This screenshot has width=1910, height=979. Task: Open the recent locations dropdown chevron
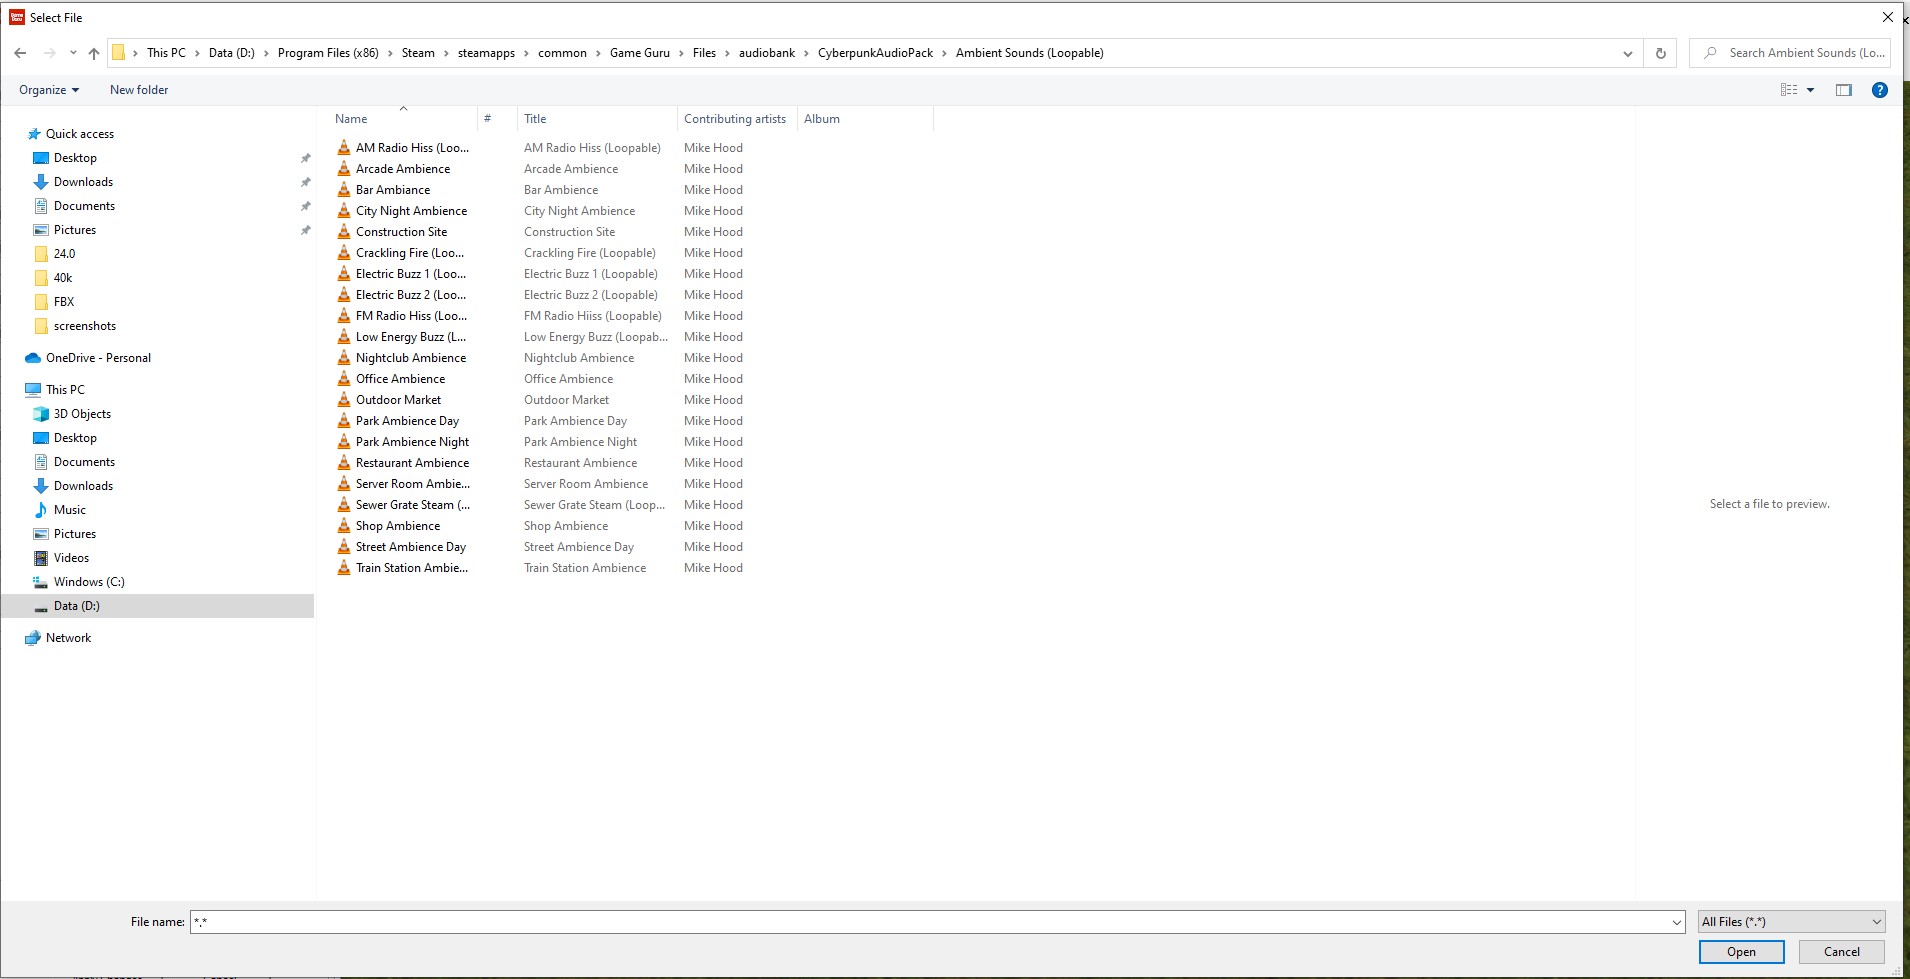point(73,53)
